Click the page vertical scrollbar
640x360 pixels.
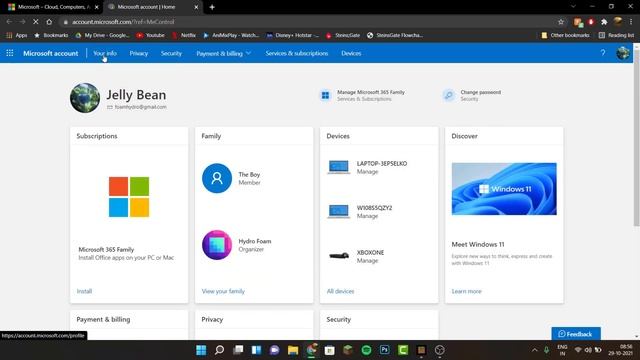coord(636,139)
